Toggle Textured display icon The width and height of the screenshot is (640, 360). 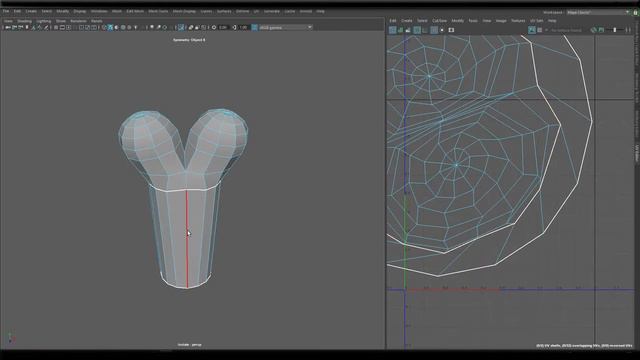pos(129,27)
